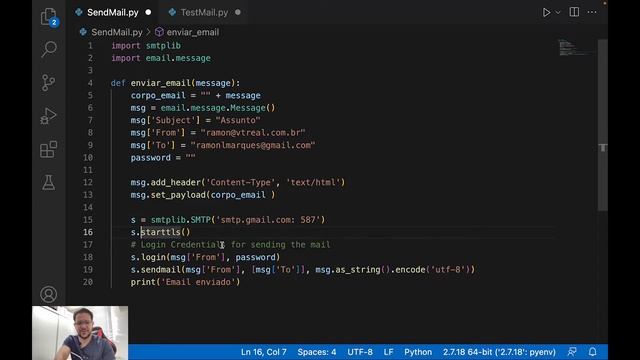Click the s.starttls() call
This screenshot has height=360, width=640.
(x=160, y=232)
